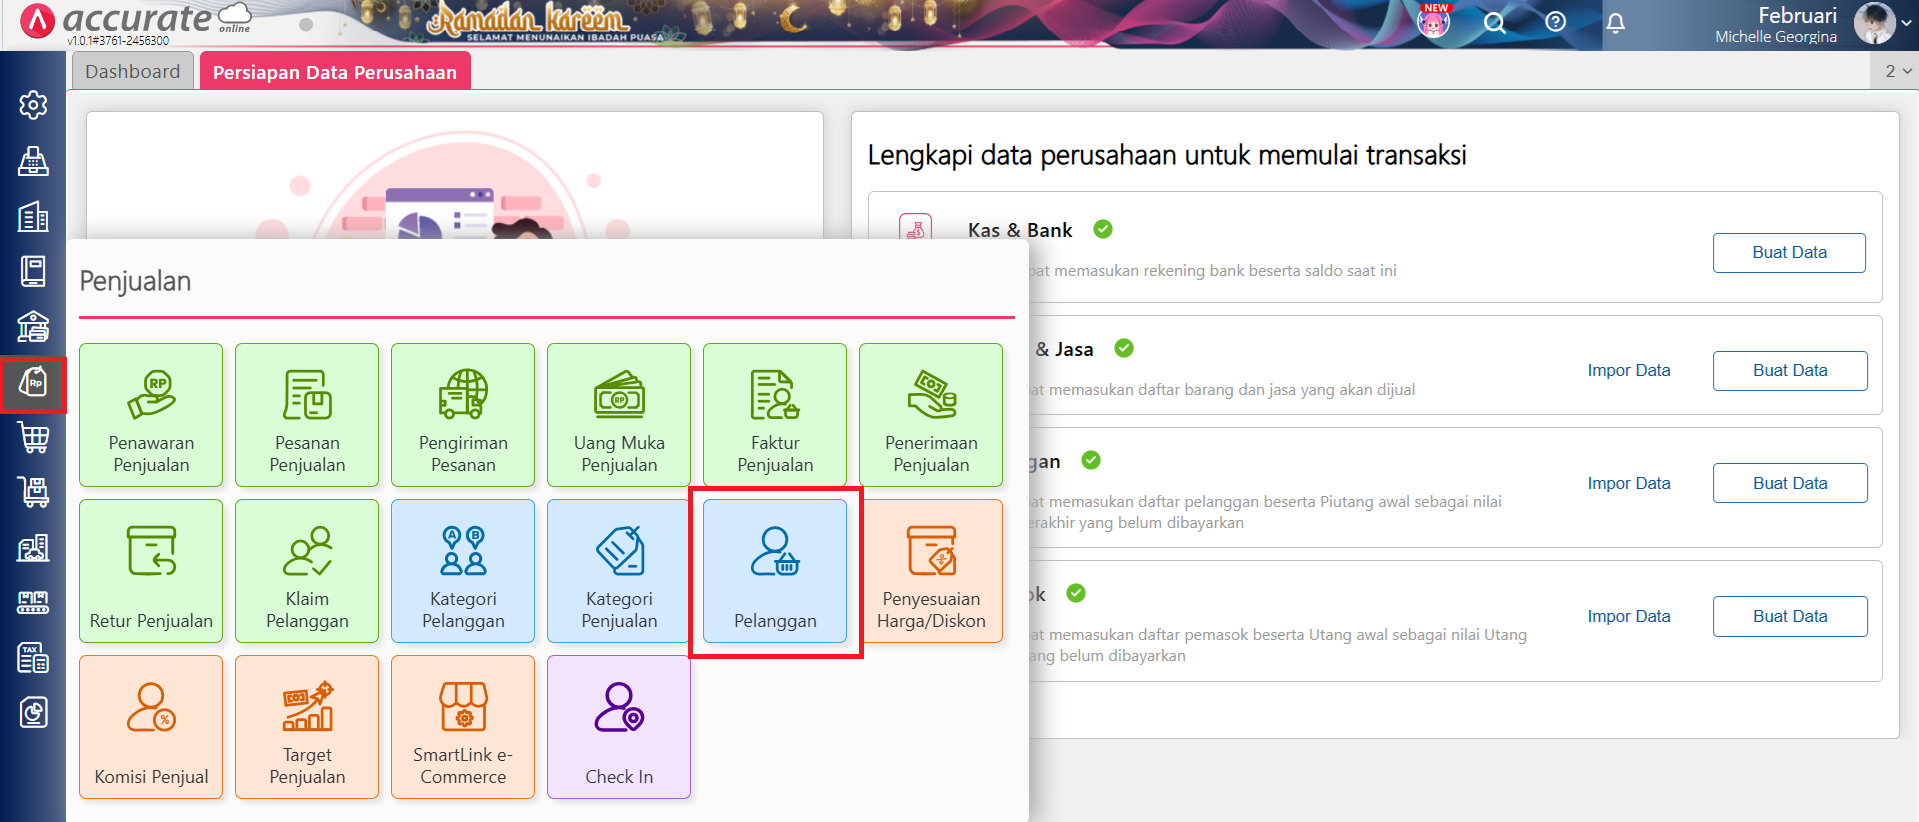Open the help question mark icon
The height and width of the screenshot is (822, 1919).
point(1555,22)
